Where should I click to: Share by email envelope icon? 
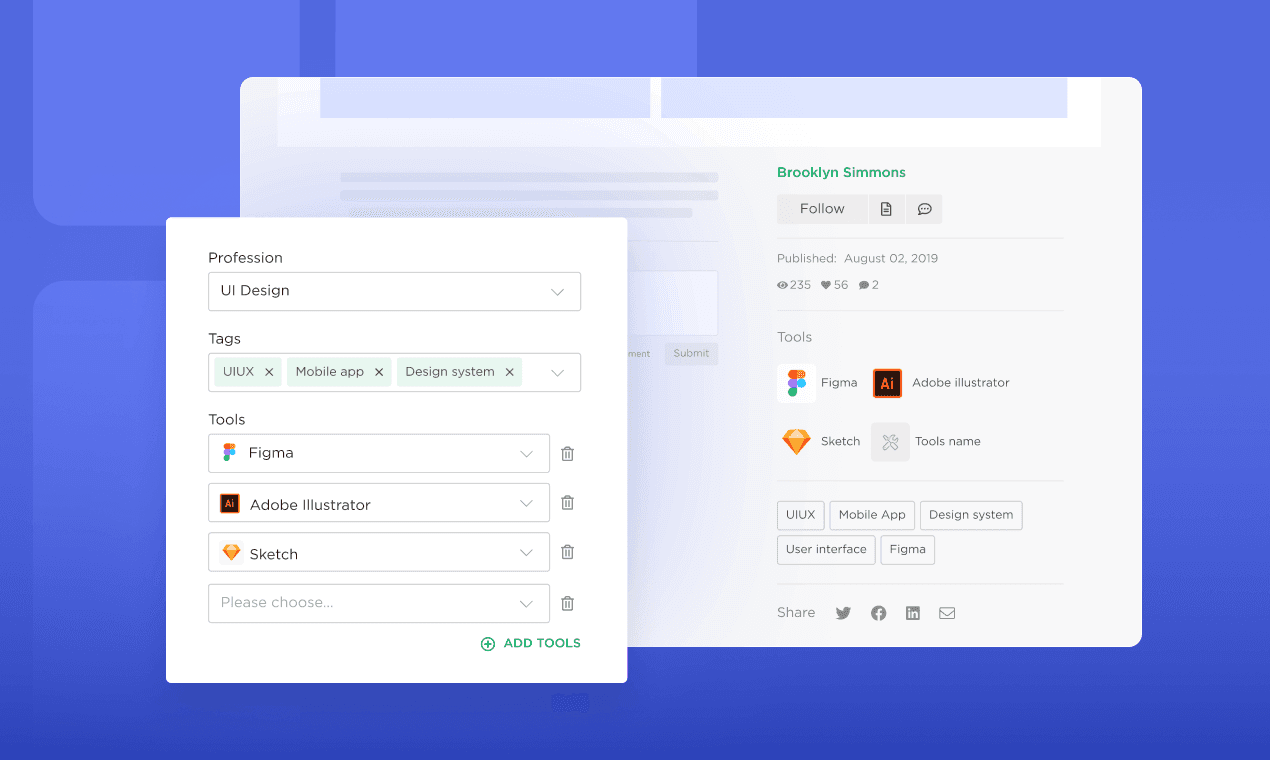[947, 613]
